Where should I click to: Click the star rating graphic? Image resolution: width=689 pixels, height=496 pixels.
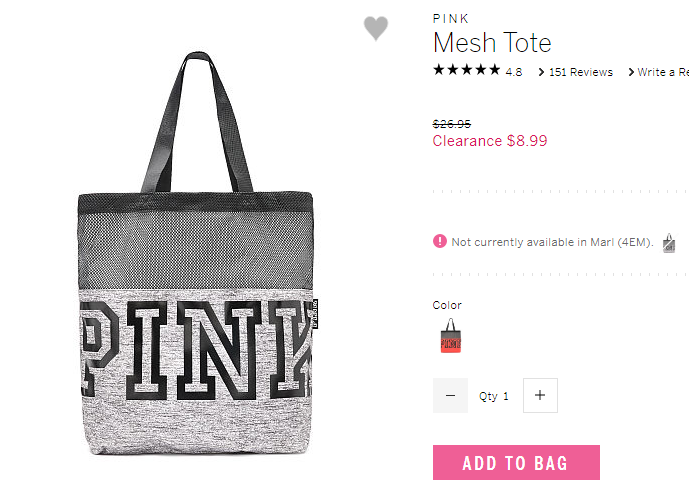(467, 69)
